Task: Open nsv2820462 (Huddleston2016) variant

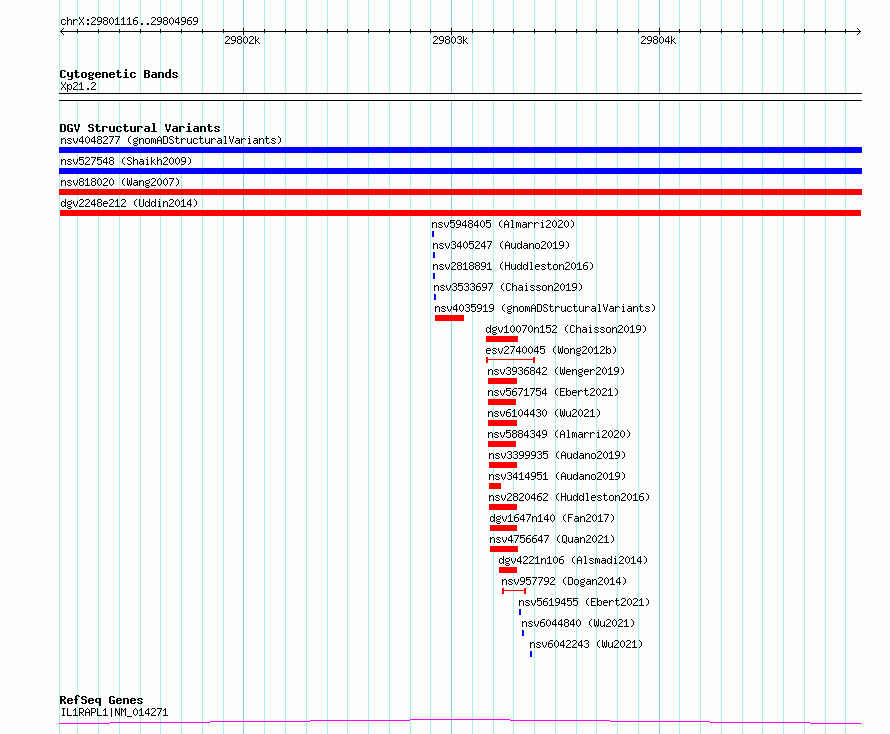Action: [569, 497]
